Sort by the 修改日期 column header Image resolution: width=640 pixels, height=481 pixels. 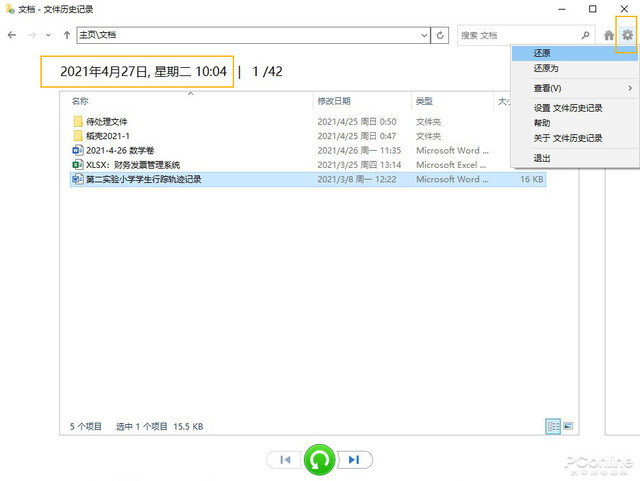click(334, 101)
